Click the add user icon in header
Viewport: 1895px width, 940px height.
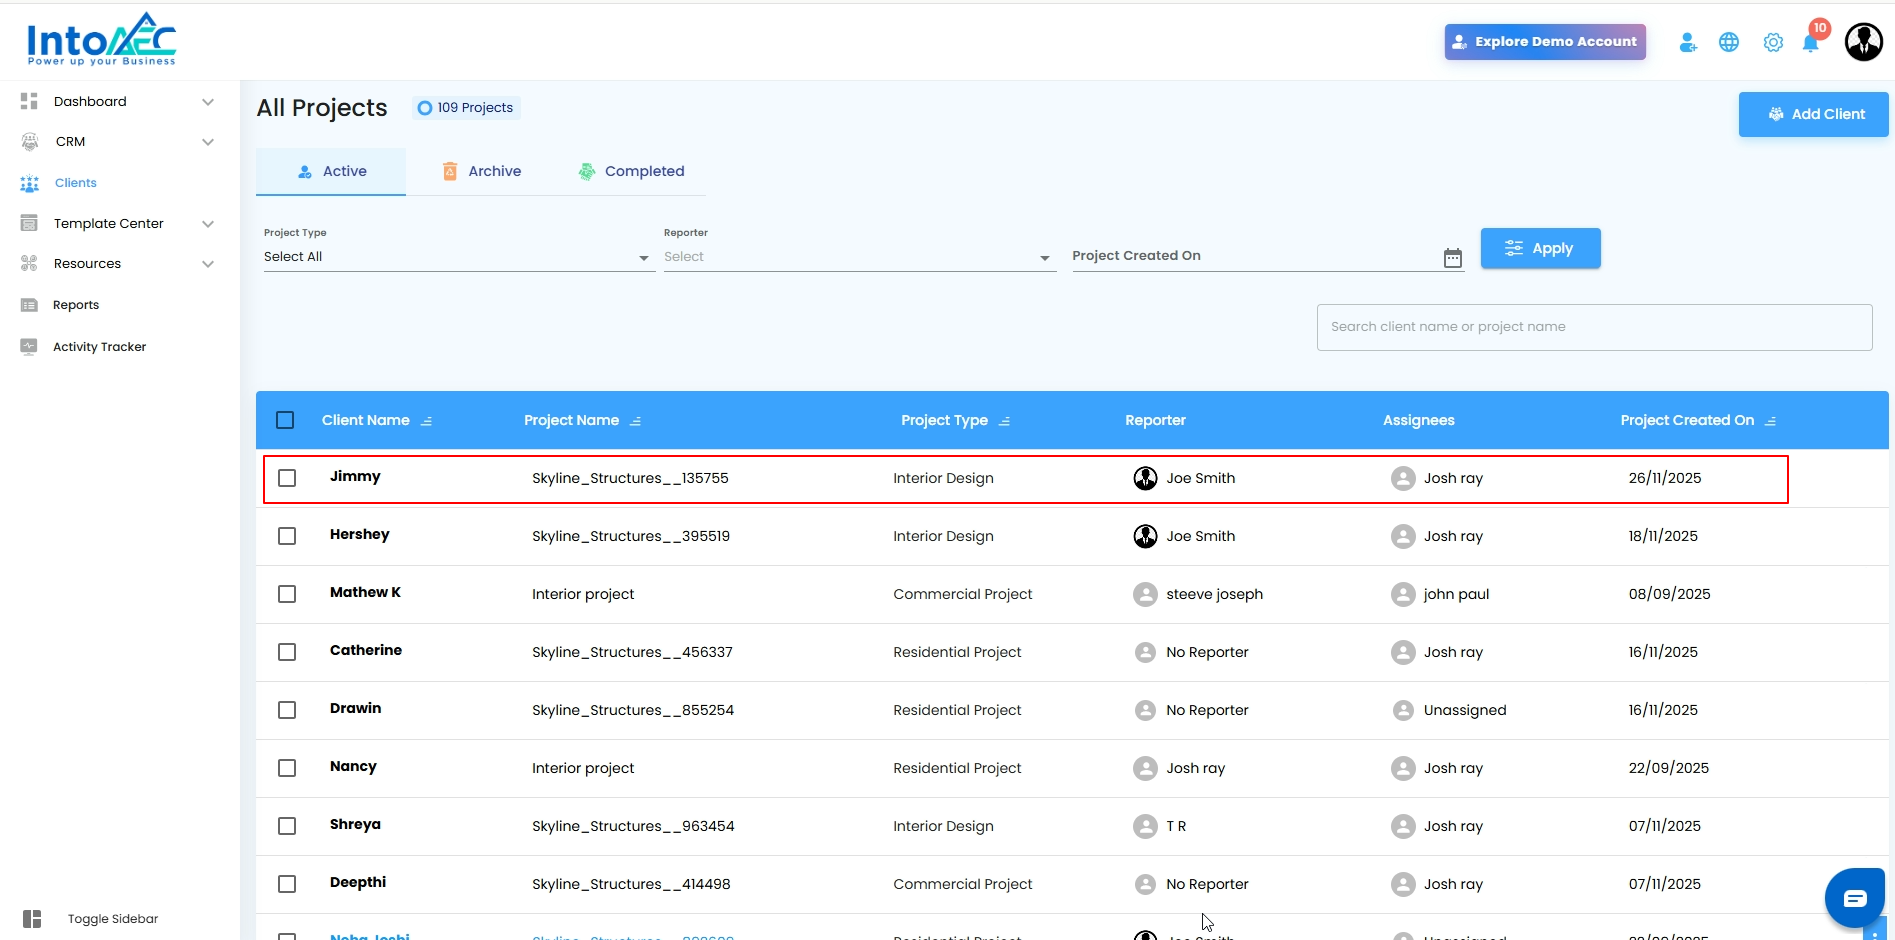tap(1688, 42)
